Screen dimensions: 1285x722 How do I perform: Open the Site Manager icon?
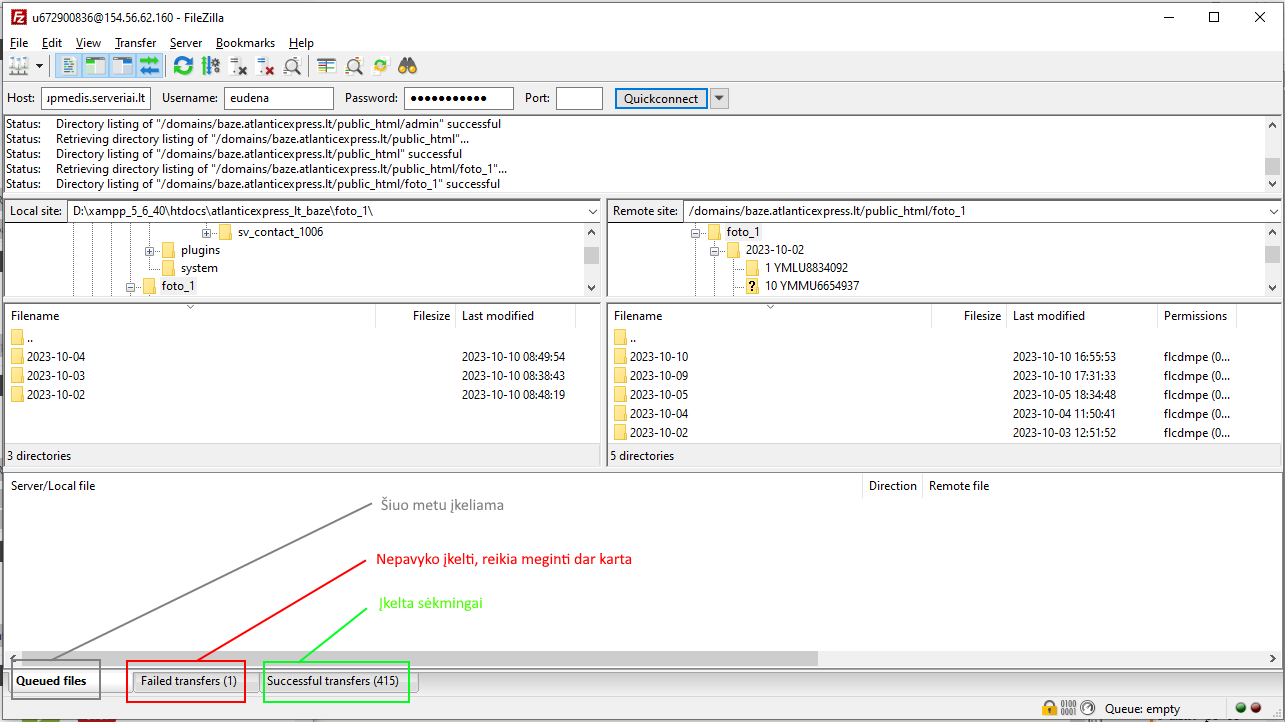coord(19,66)
